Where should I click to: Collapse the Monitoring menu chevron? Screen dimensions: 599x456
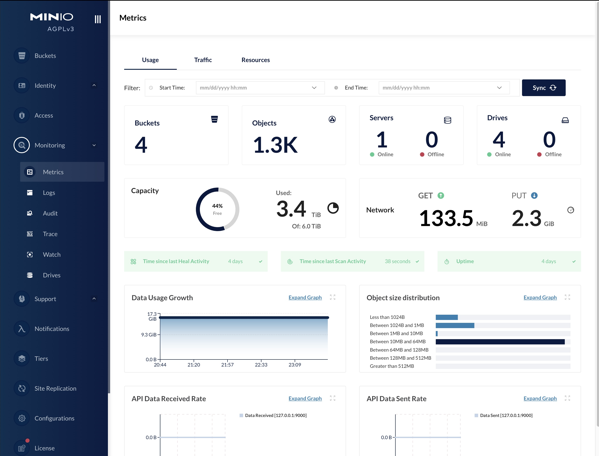coord(94,145)
